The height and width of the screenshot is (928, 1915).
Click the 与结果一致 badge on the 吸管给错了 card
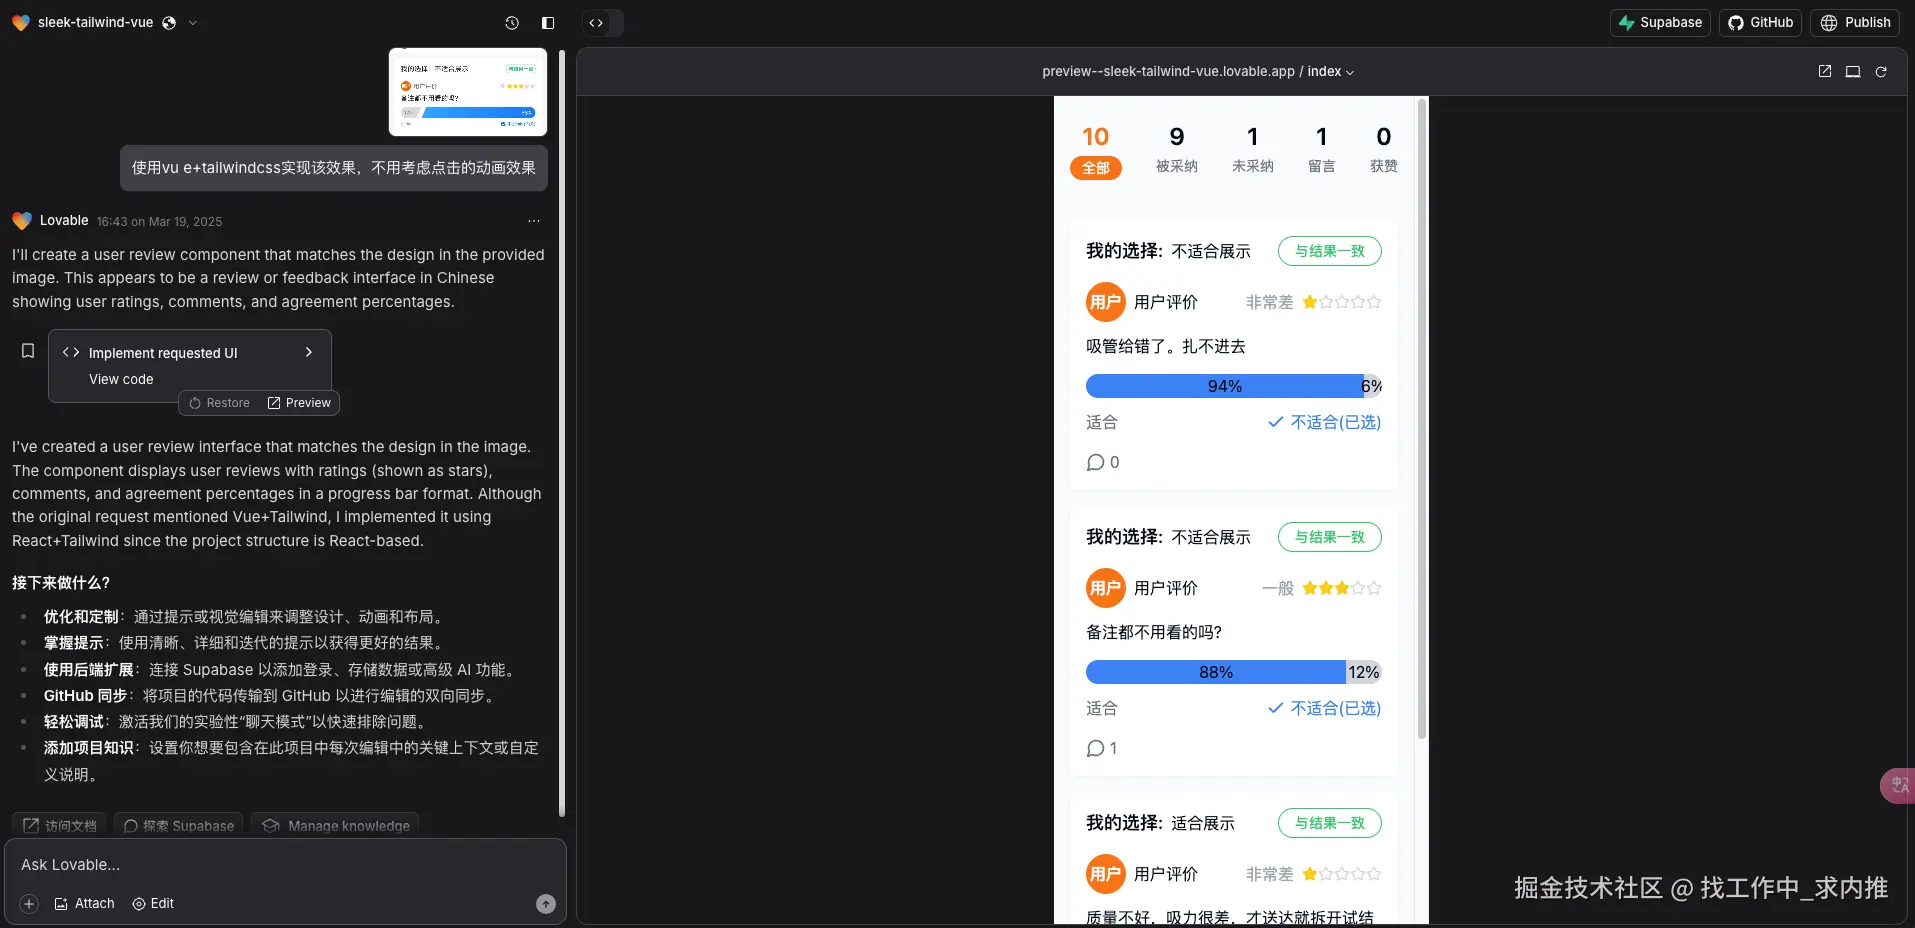tap(1330, 251)
